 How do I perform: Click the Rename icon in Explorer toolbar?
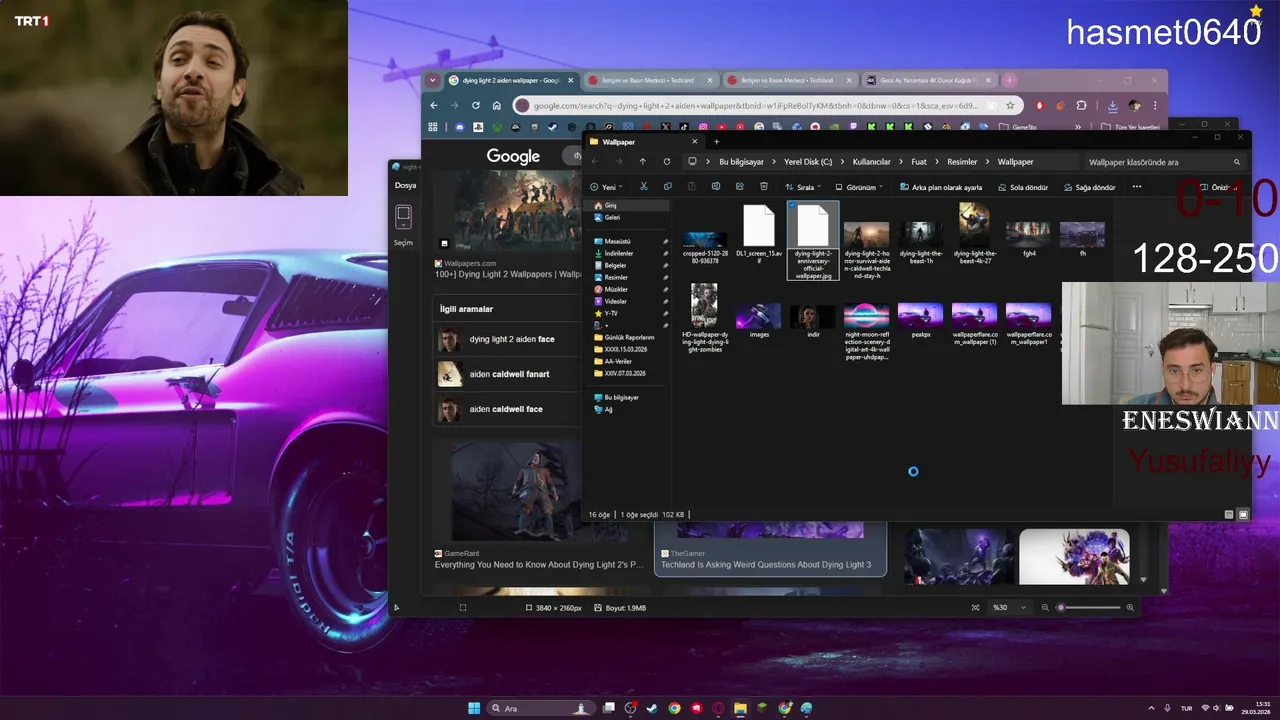(716, 187)
